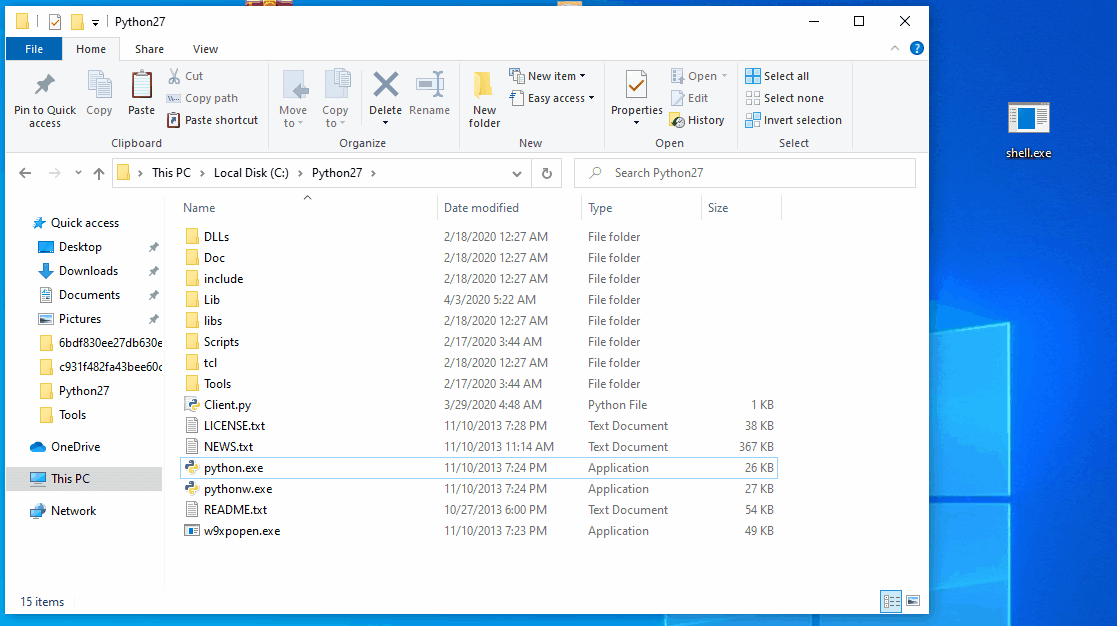The image size is (1117, 626).
Task: Open OneDrive in navigation pane
Action: 75,447
